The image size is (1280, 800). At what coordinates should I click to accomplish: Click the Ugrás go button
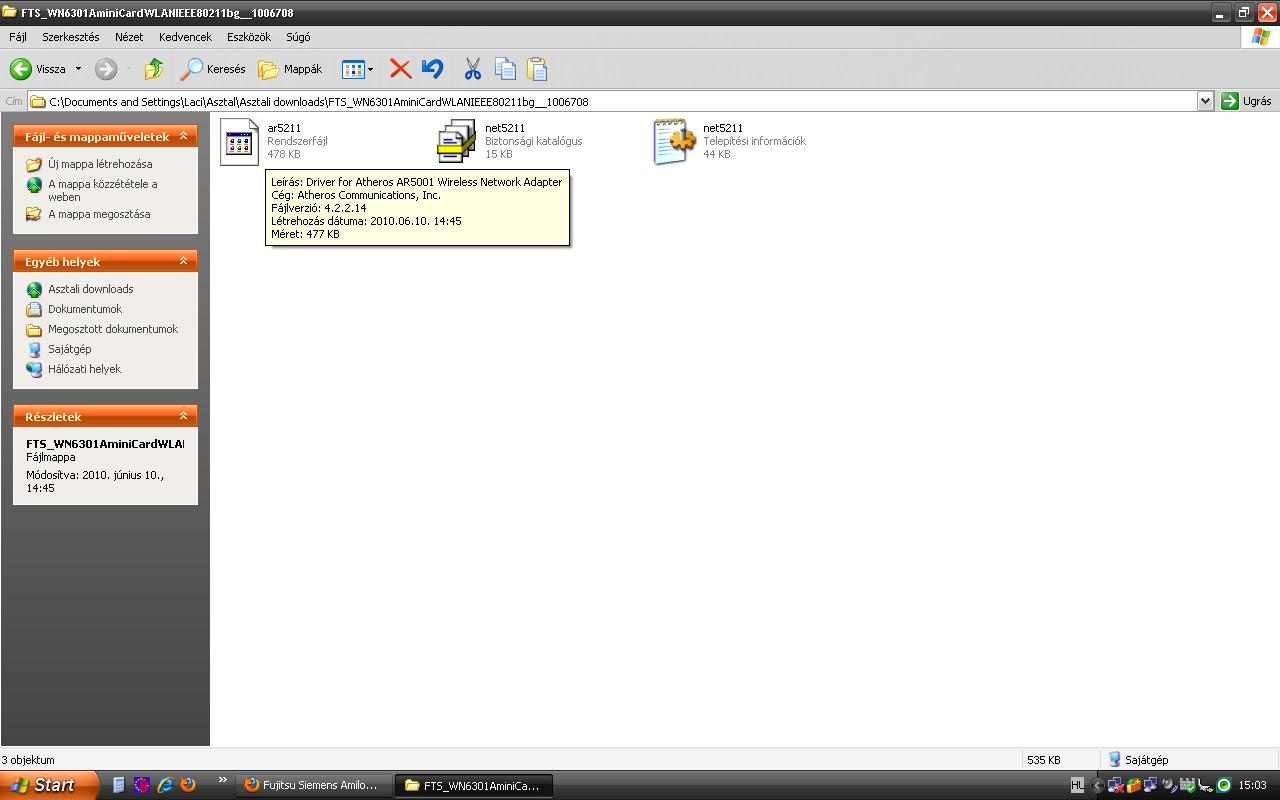click(x=1246, y=101)
